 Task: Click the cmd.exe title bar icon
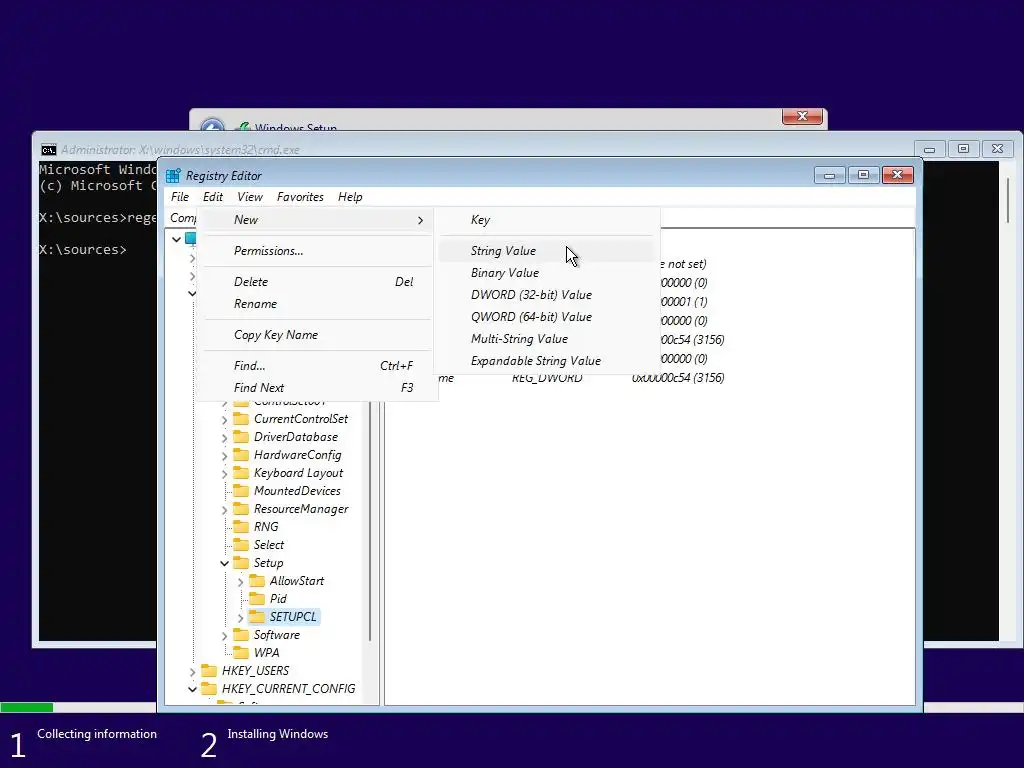[x=48, y=150]
